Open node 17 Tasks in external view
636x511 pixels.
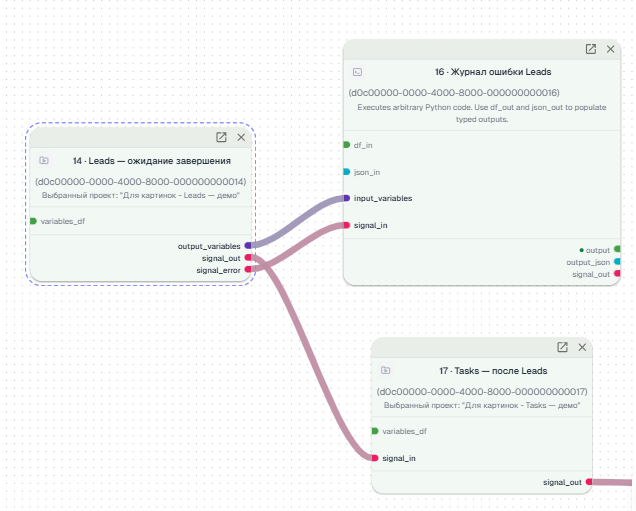tap(563, 347)
